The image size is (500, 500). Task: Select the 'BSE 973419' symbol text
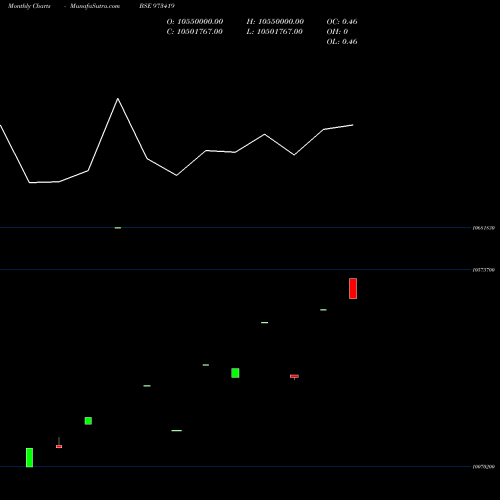(157, 6)
